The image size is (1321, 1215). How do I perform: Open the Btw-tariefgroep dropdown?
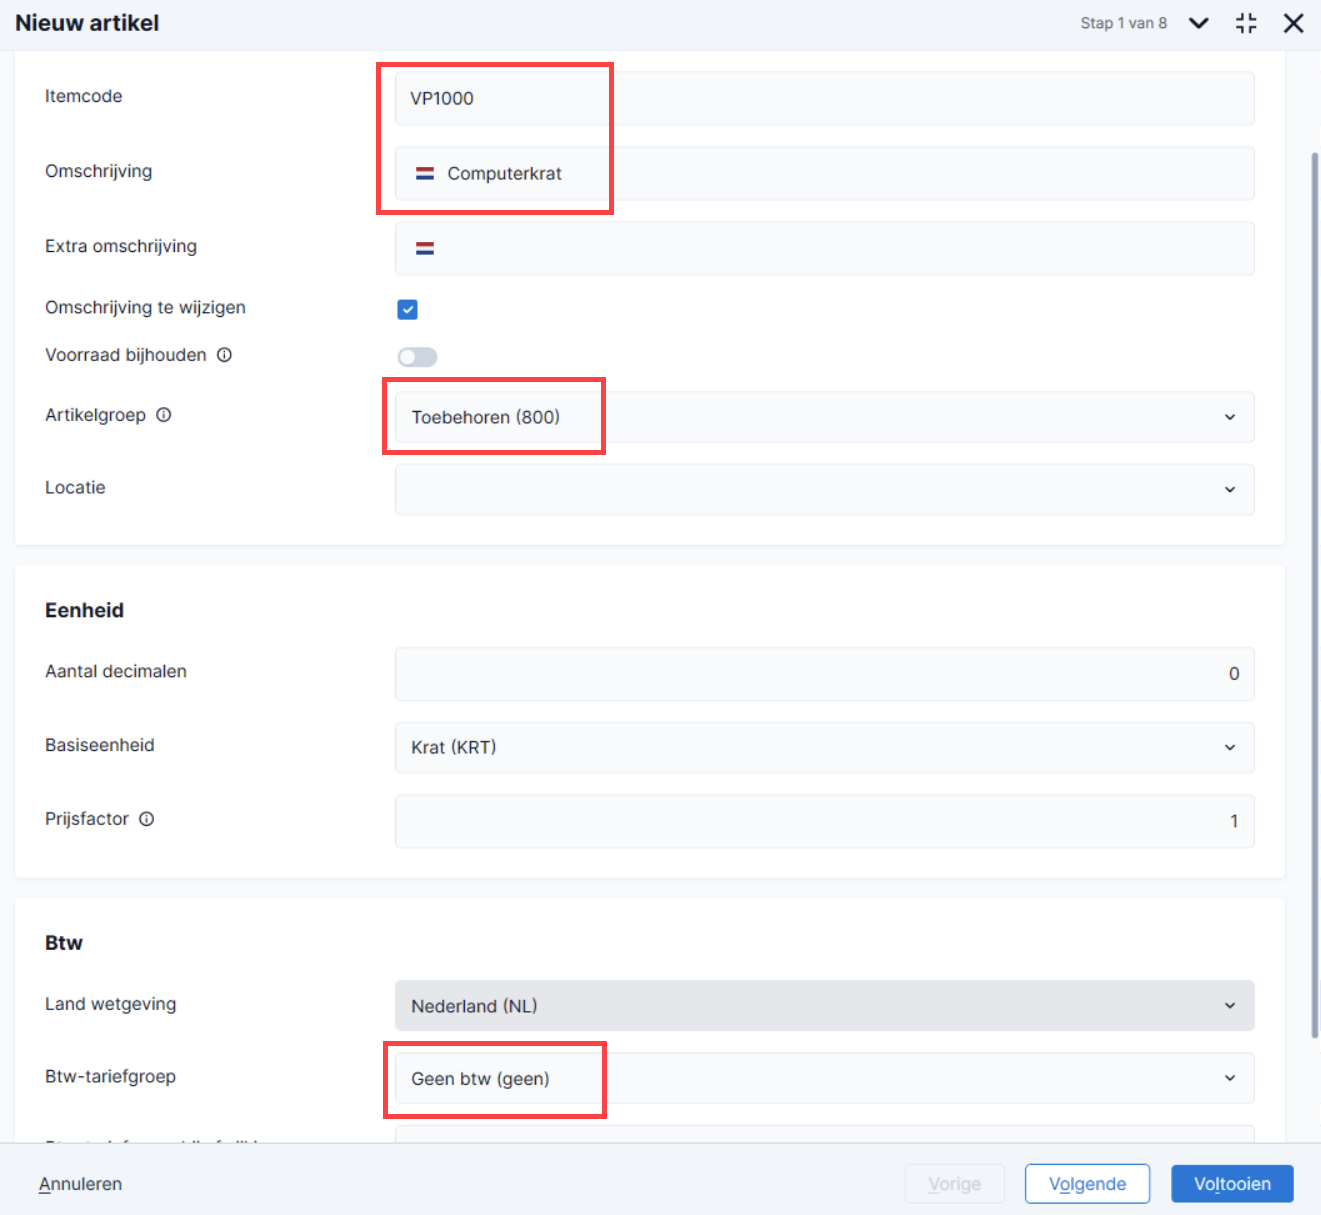[824, 1078]
